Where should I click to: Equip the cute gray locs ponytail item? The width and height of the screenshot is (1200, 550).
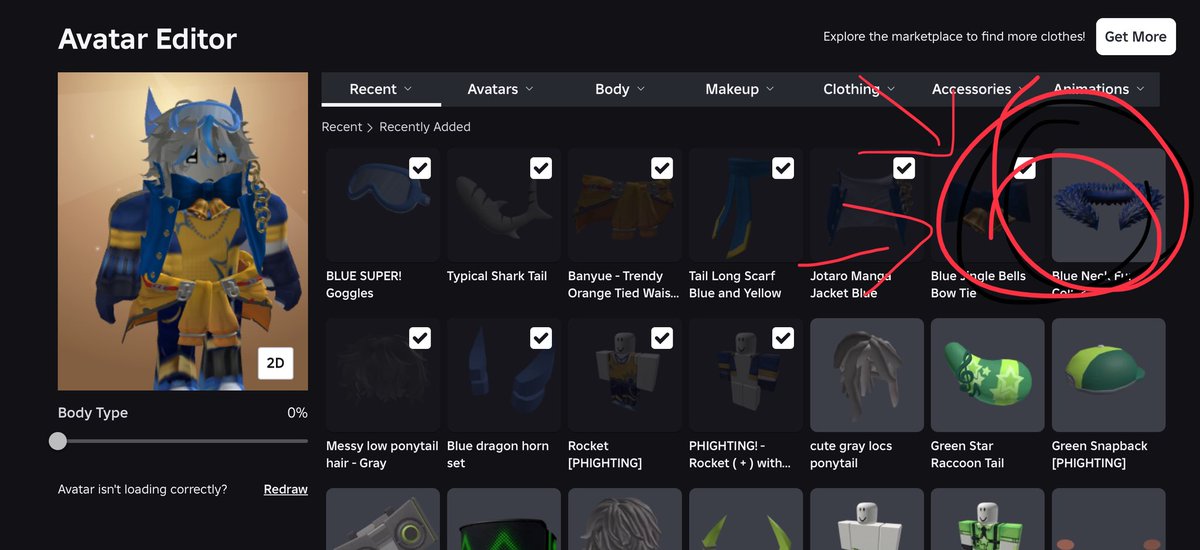pos(867,375)
